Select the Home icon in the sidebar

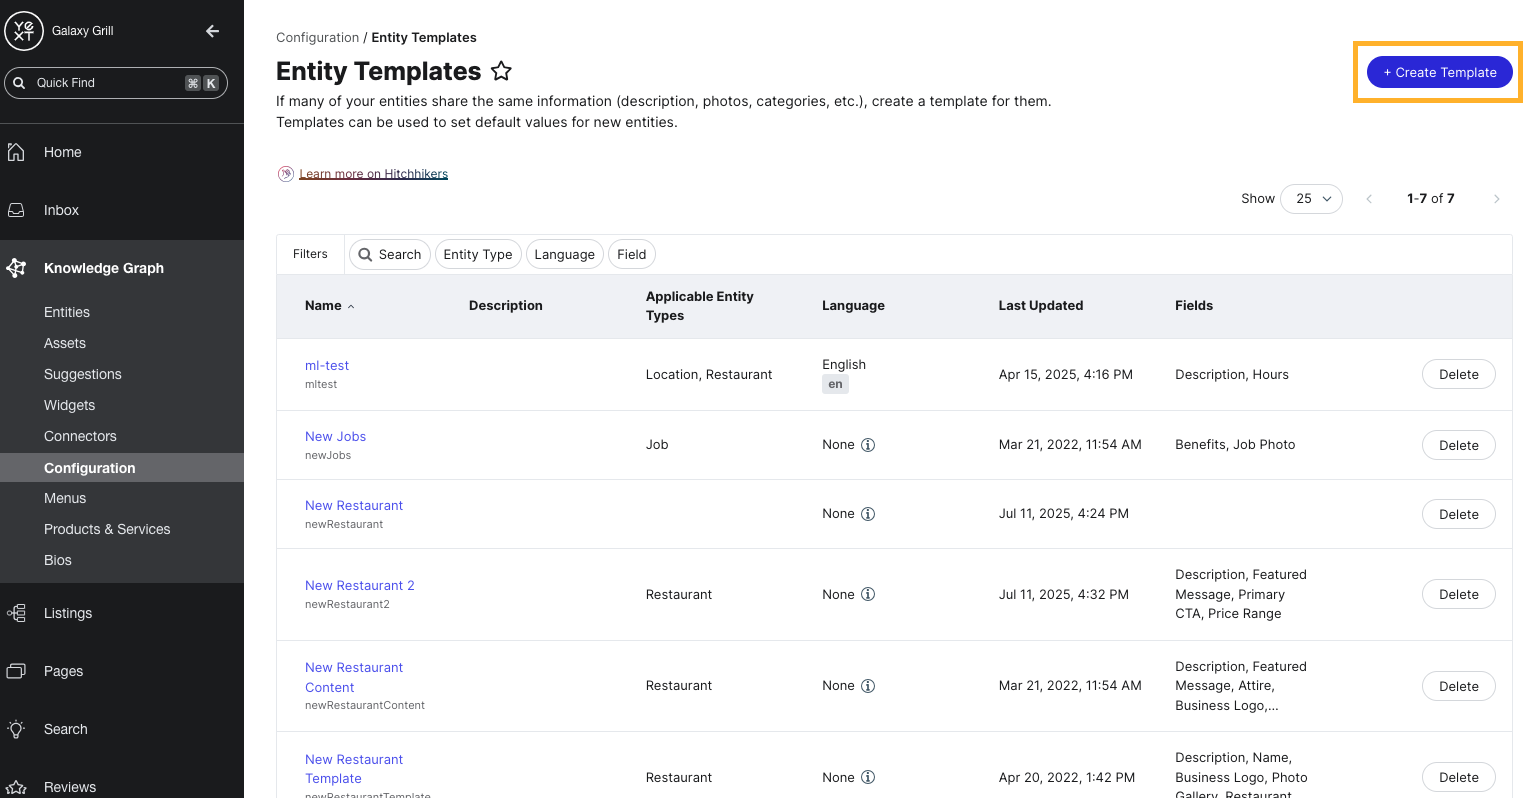pyautogui.click(x=17, y=151)
